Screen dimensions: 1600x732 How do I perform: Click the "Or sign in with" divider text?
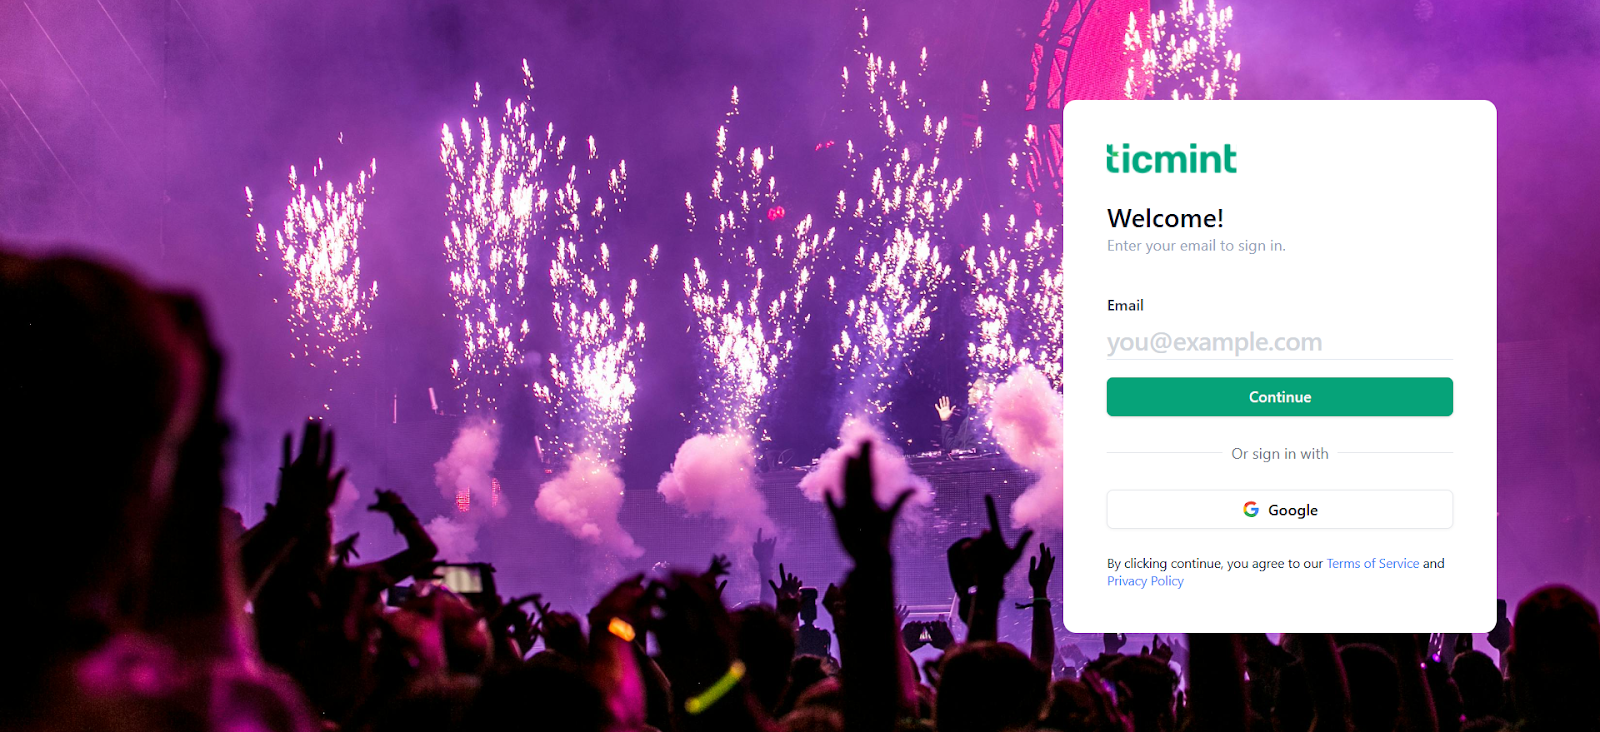[1280, 454]
